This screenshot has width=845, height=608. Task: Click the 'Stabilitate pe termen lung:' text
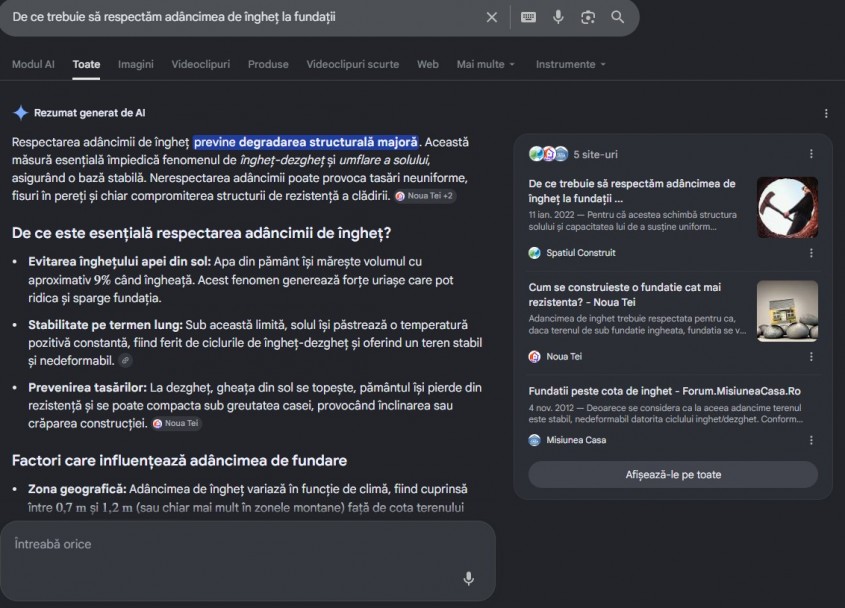(x=106, y=324)
